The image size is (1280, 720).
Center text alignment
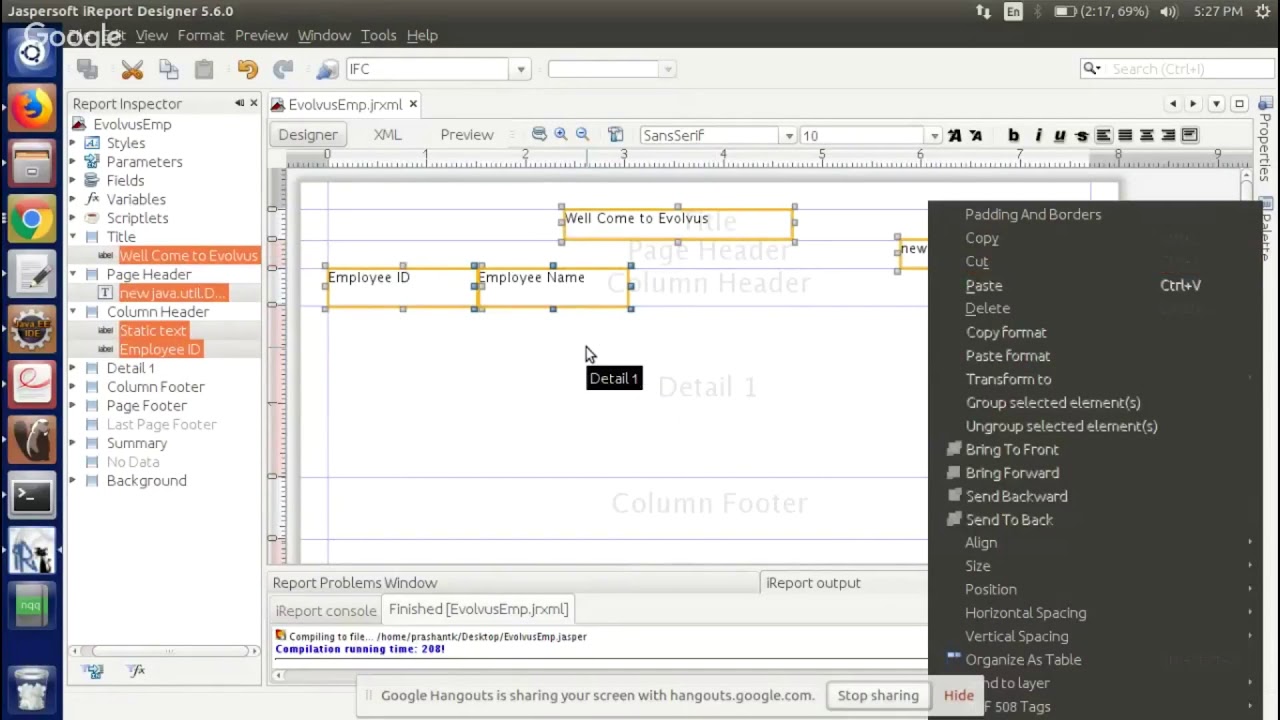(x=1147, y=135)
